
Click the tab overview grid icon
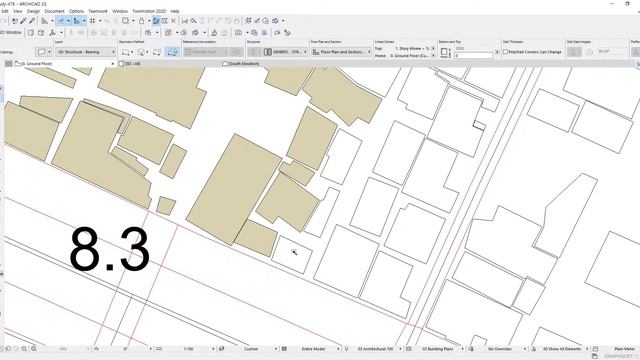(9, 64)
